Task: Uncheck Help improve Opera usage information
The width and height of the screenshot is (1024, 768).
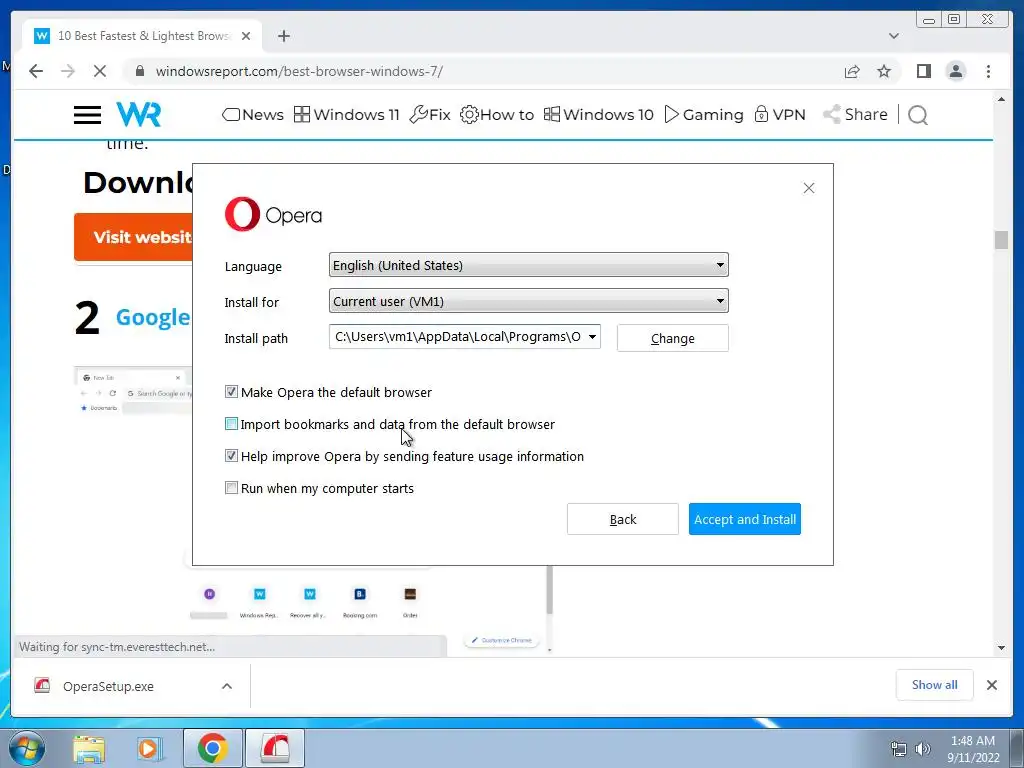Action: tap(231, 456)
